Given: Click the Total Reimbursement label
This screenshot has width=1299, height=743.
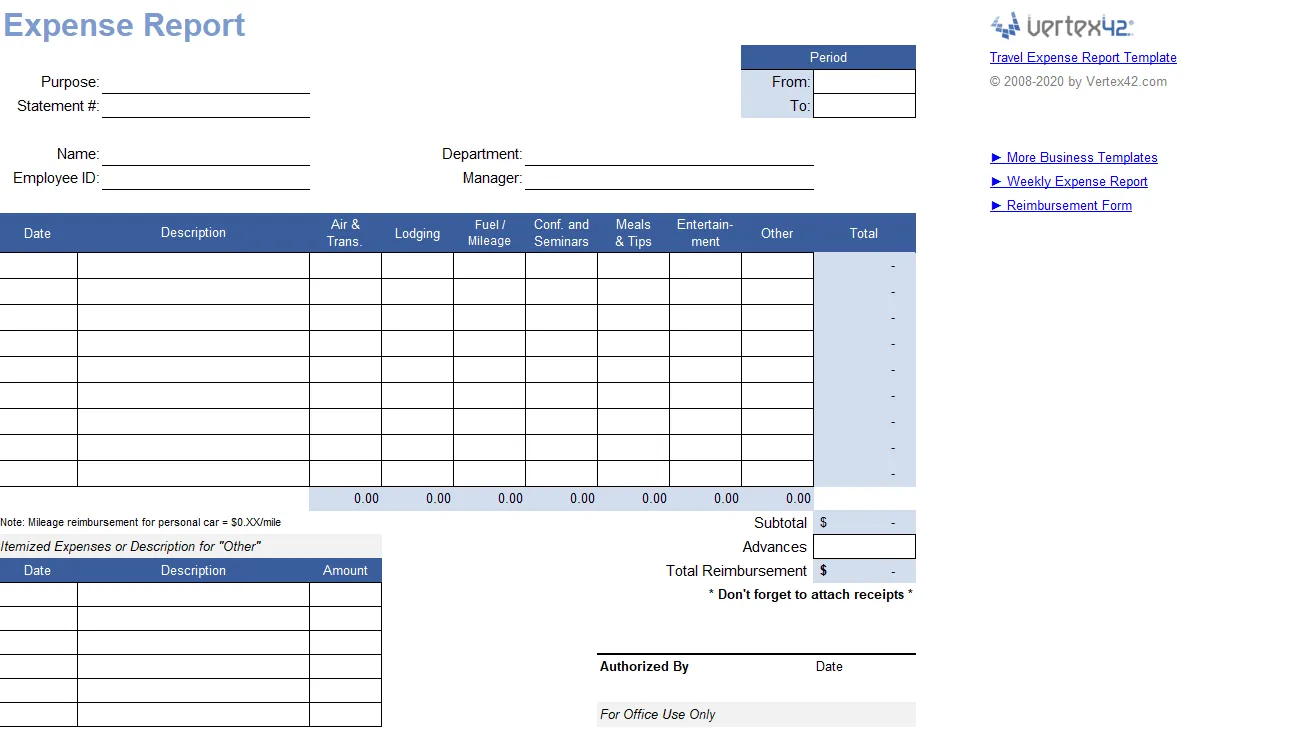Looking at the screenshot, I should [x=736, y=571].
